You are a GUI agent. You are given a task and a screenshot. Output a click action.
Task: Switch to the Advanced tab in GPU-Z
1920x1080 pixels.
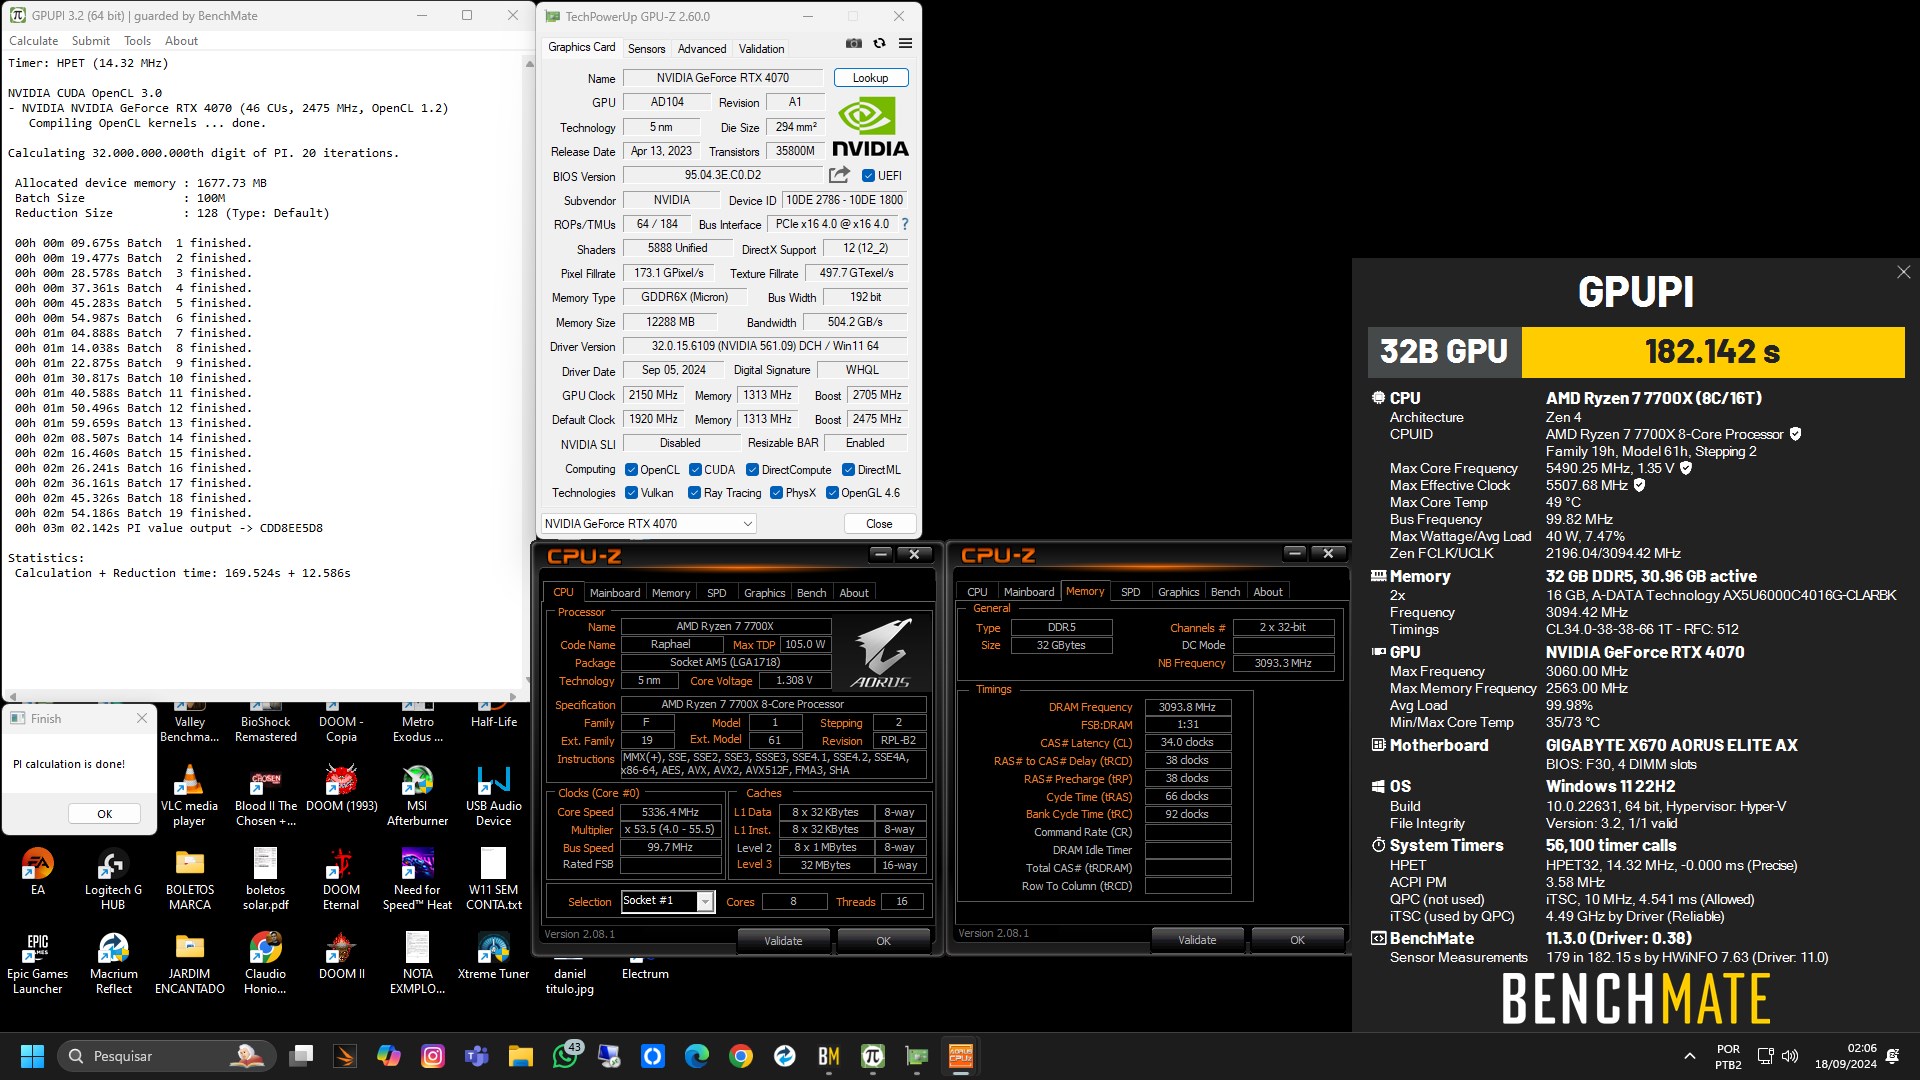coord(702,49)
